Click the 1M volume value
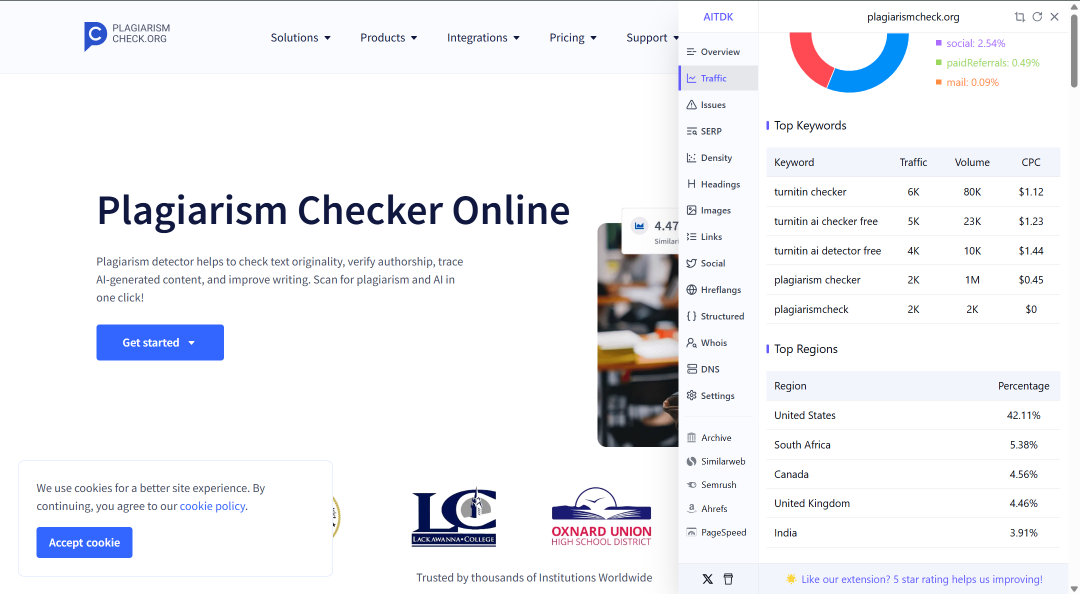 (x=972, y=280)
